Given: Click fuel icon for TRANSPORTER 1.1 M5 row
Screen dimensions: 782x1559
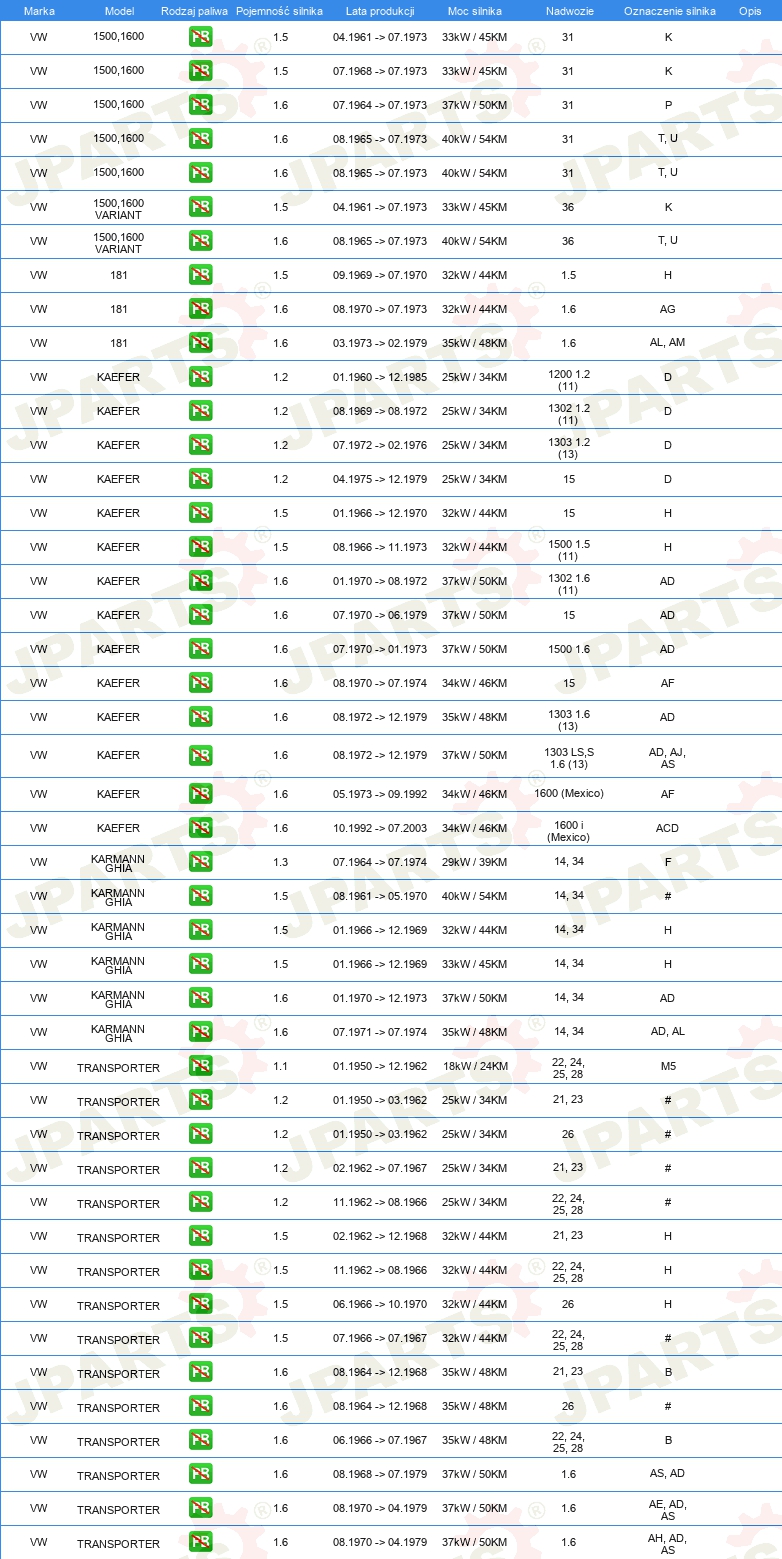Looking at the screenshot, I should pyautogui.click(x=200, y=1066).
